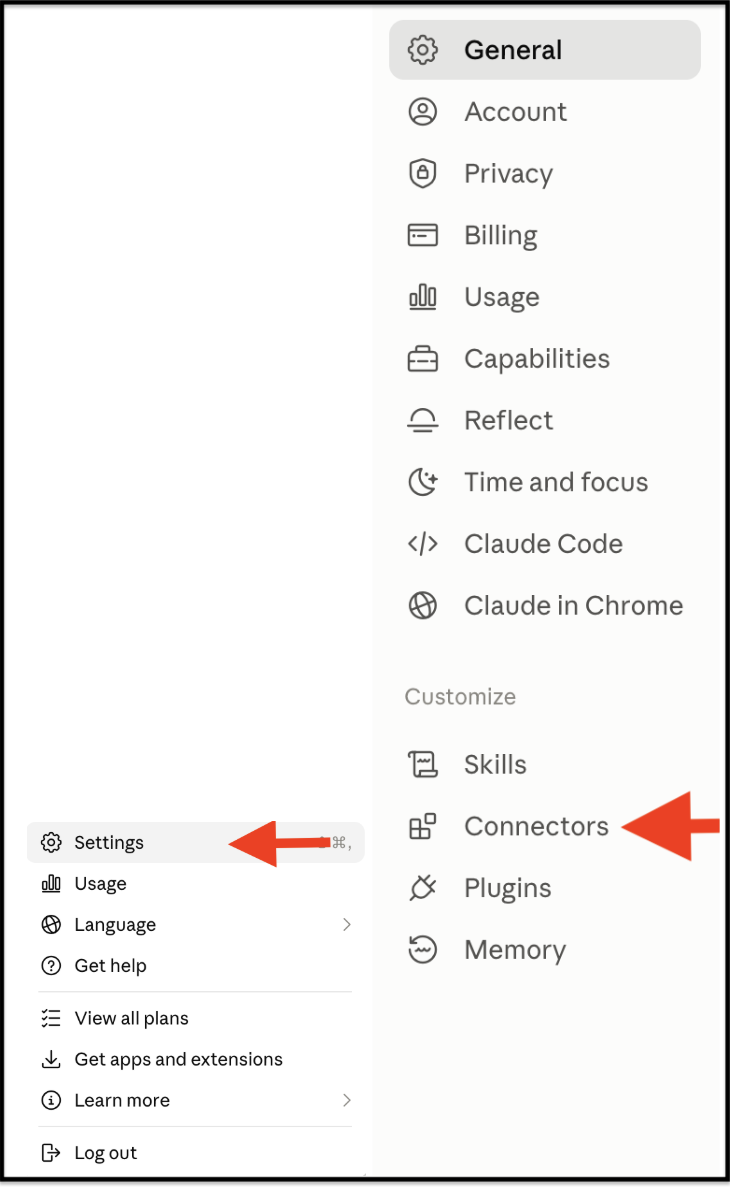Viewport: 730px width, 1188px height.
Task: Click the Time and focus moon icon
Action: click(423, 482)
